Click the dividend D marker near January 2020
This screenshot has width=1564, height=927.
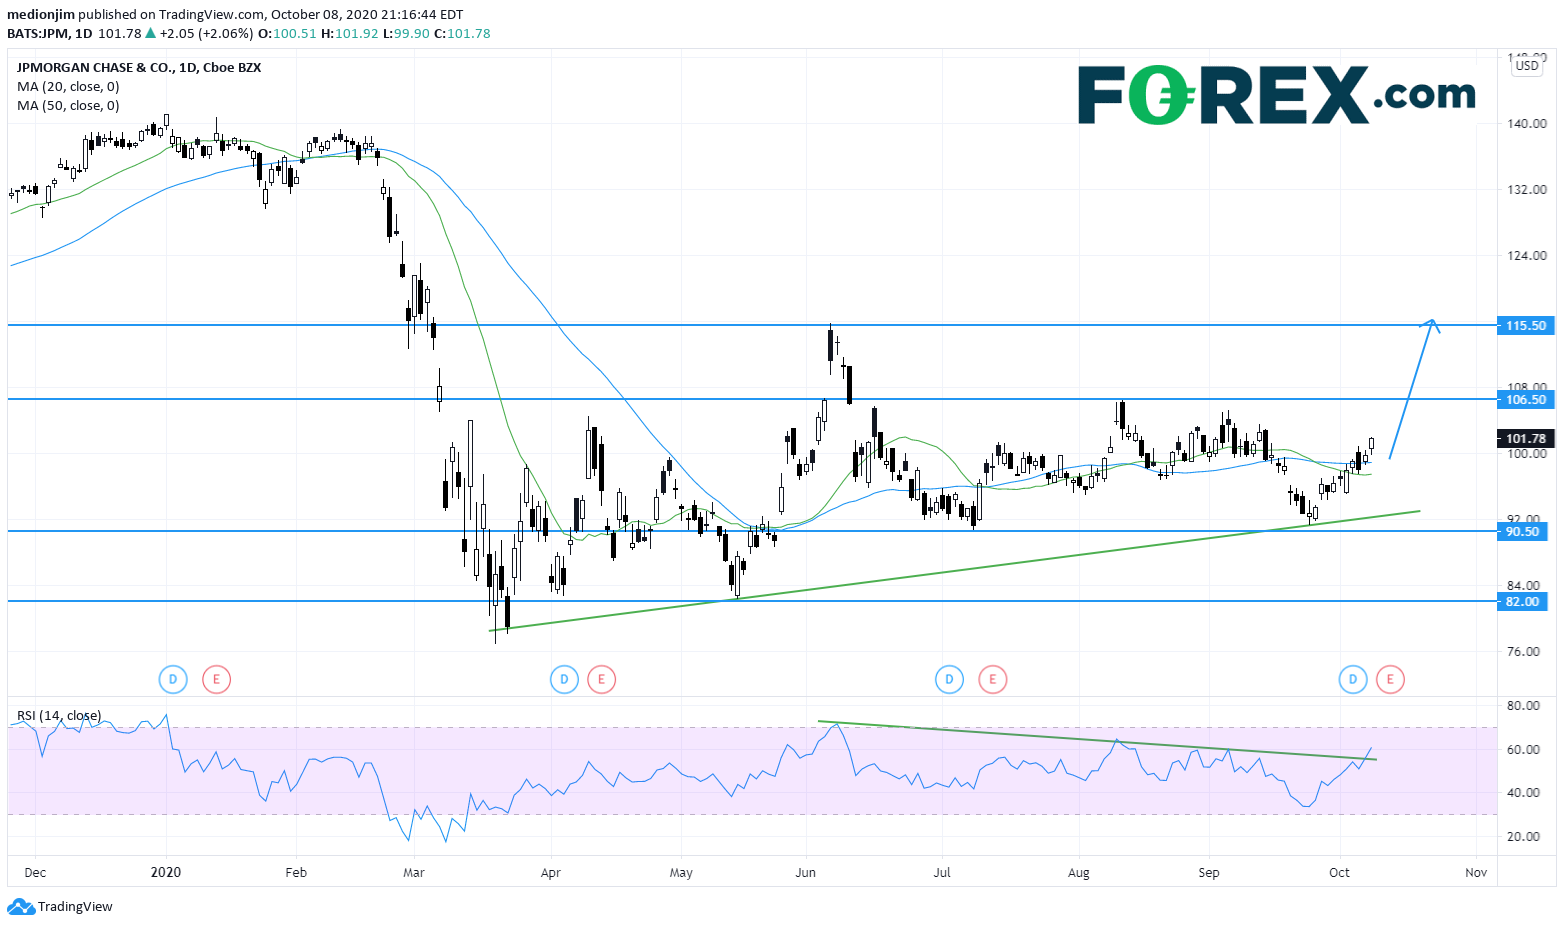pos(173,681)
